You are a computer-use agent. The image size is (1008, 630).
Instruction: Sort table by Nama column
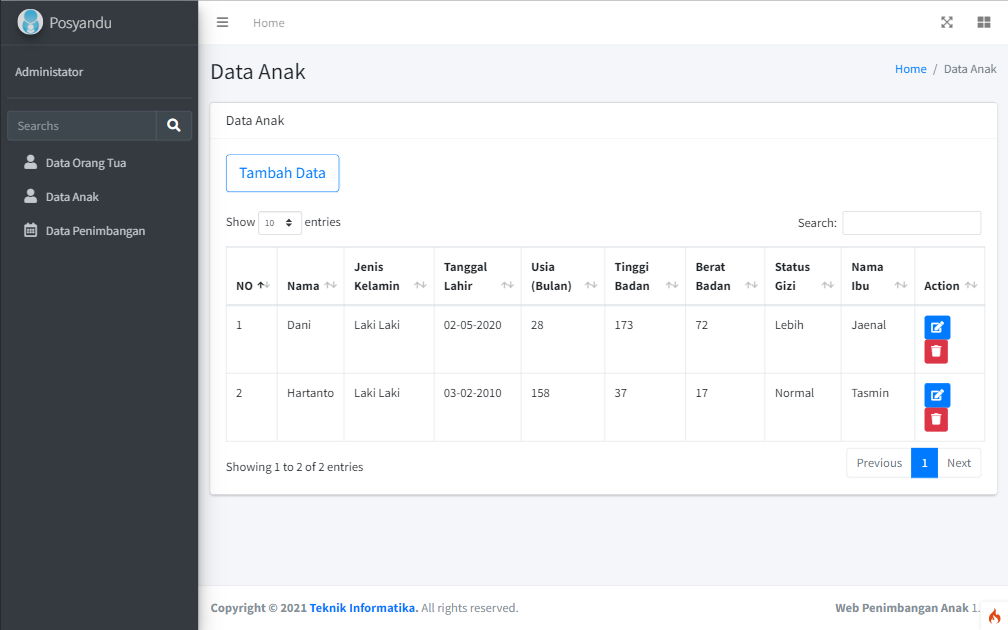[310, 286]
